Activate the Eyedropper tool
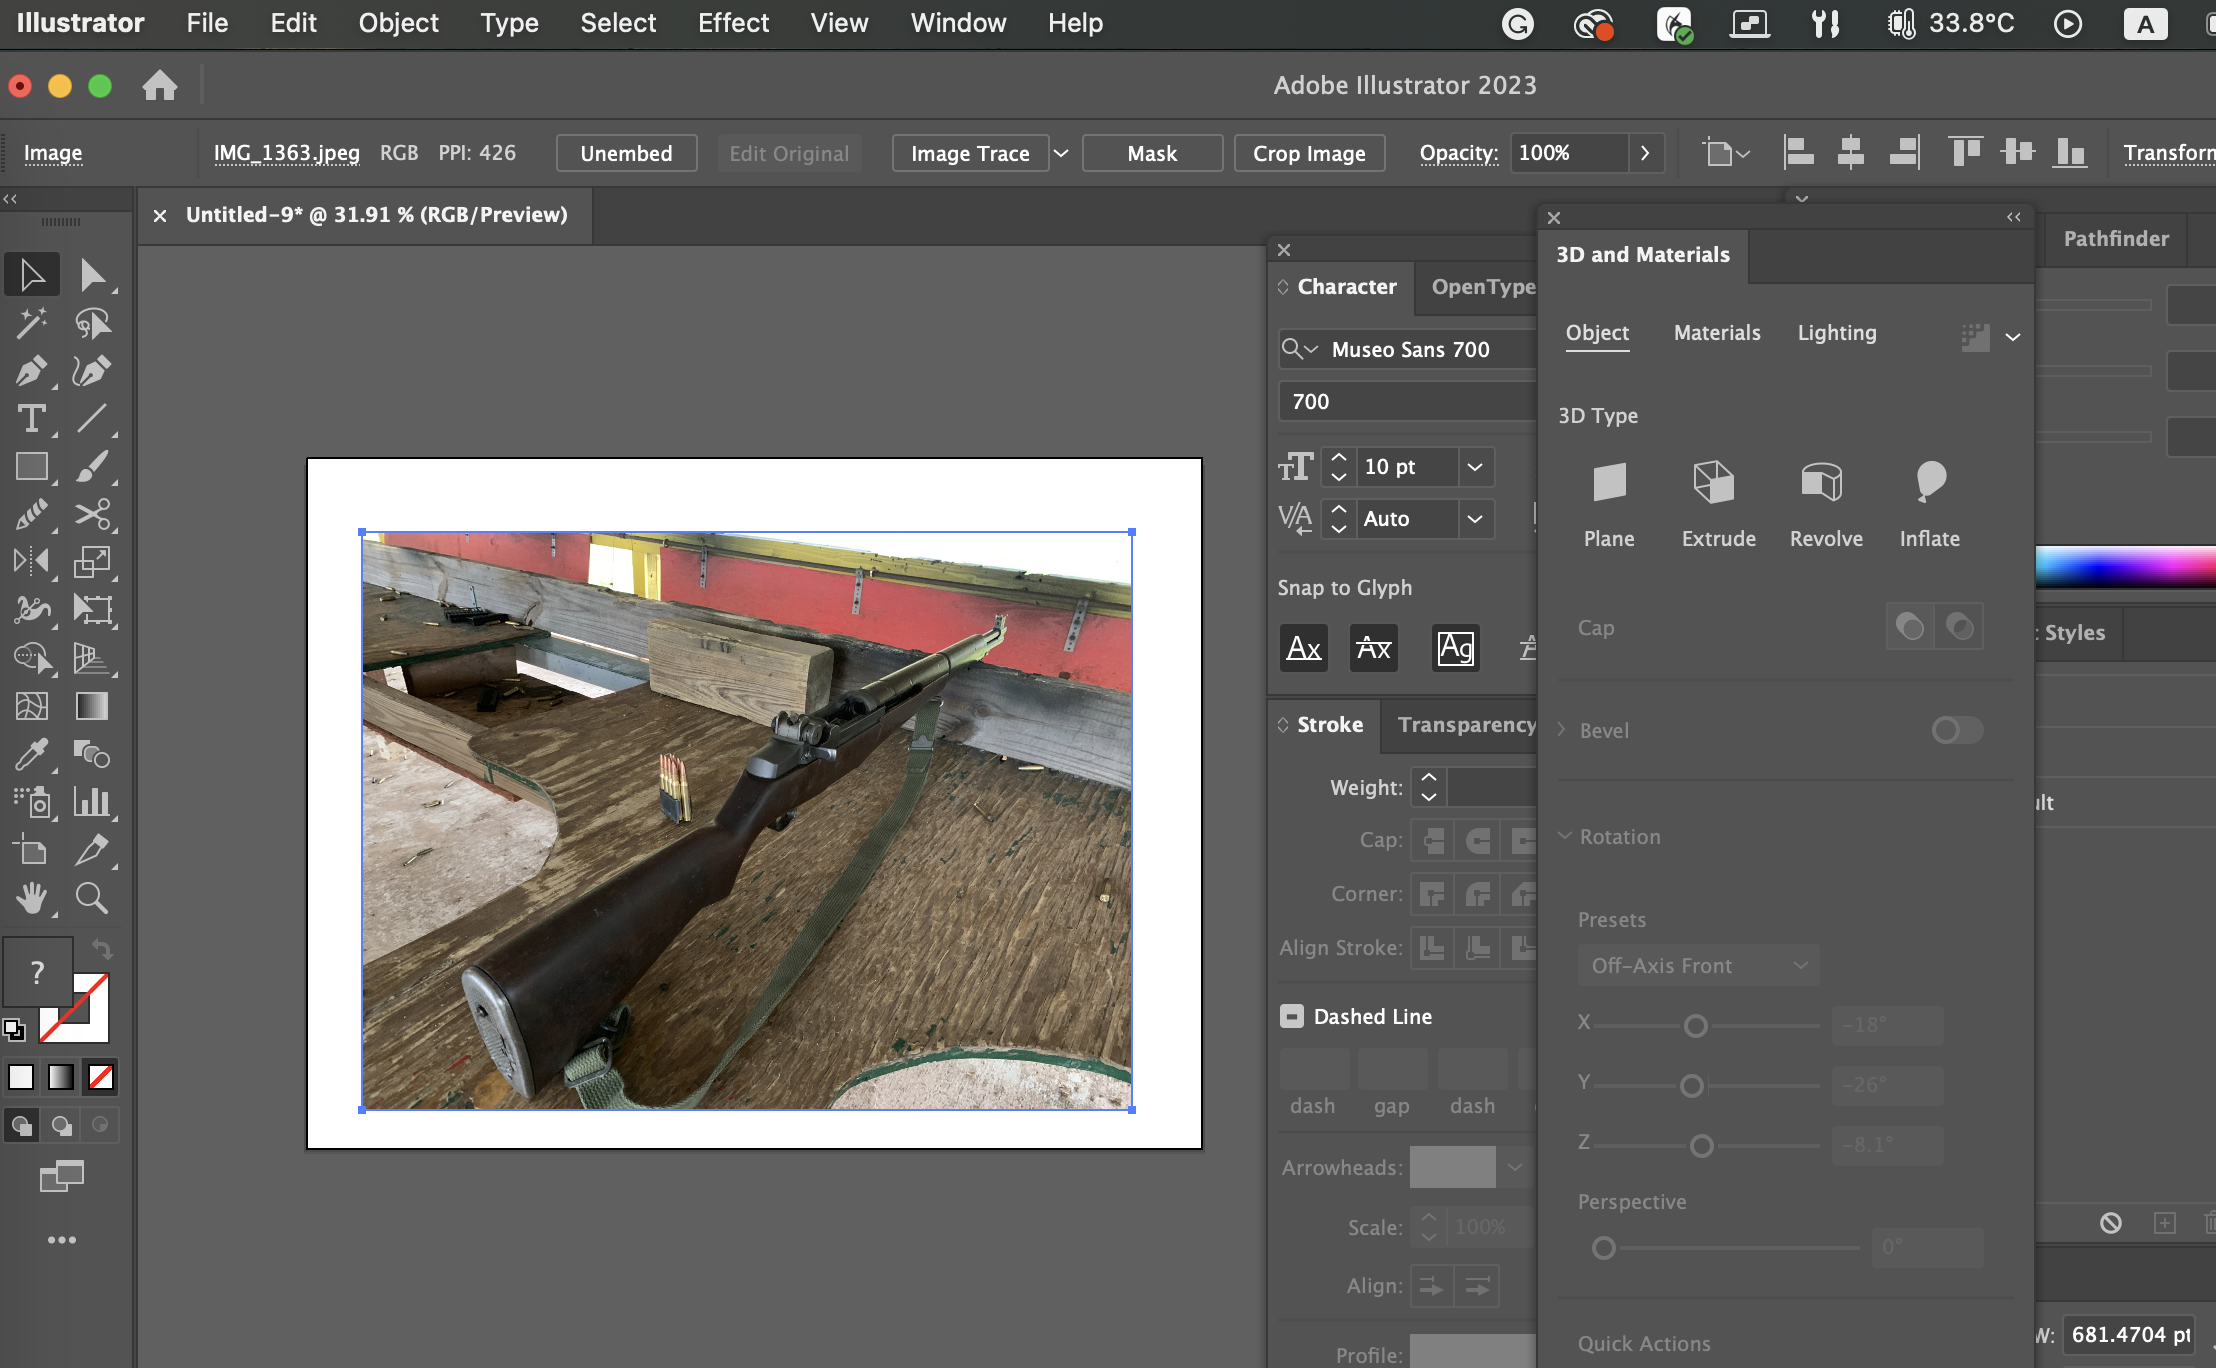 click(x=31, y=754)
